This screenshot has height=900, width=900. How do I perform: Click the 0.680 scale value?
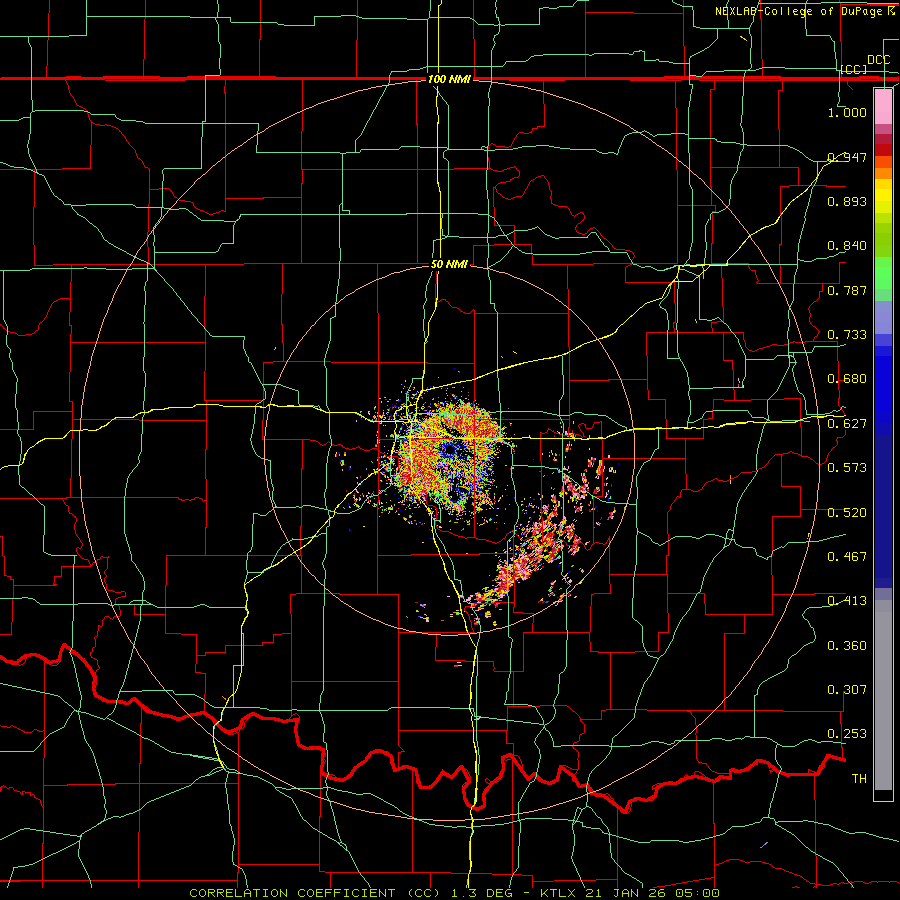tap(847, 379)
